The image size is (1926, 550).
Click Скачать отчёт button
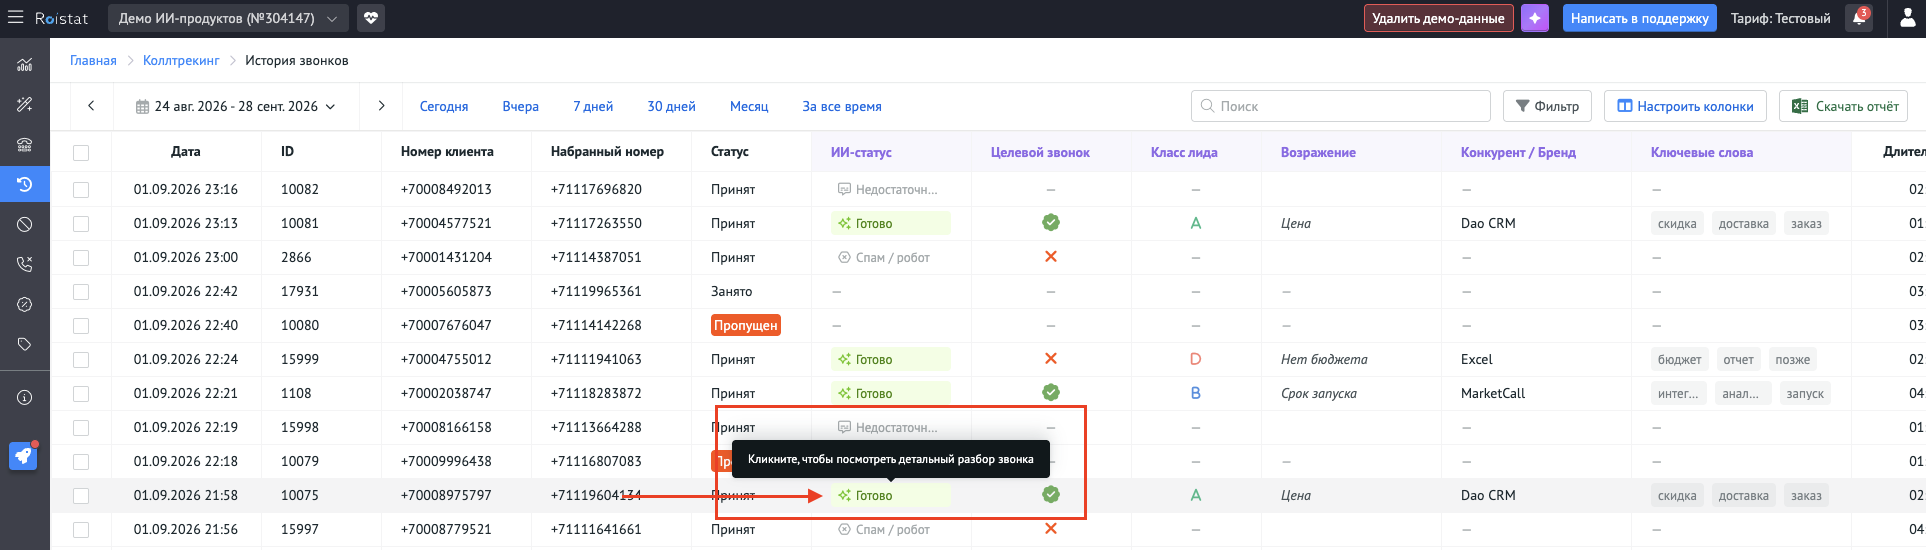[x=1843, y=106]
